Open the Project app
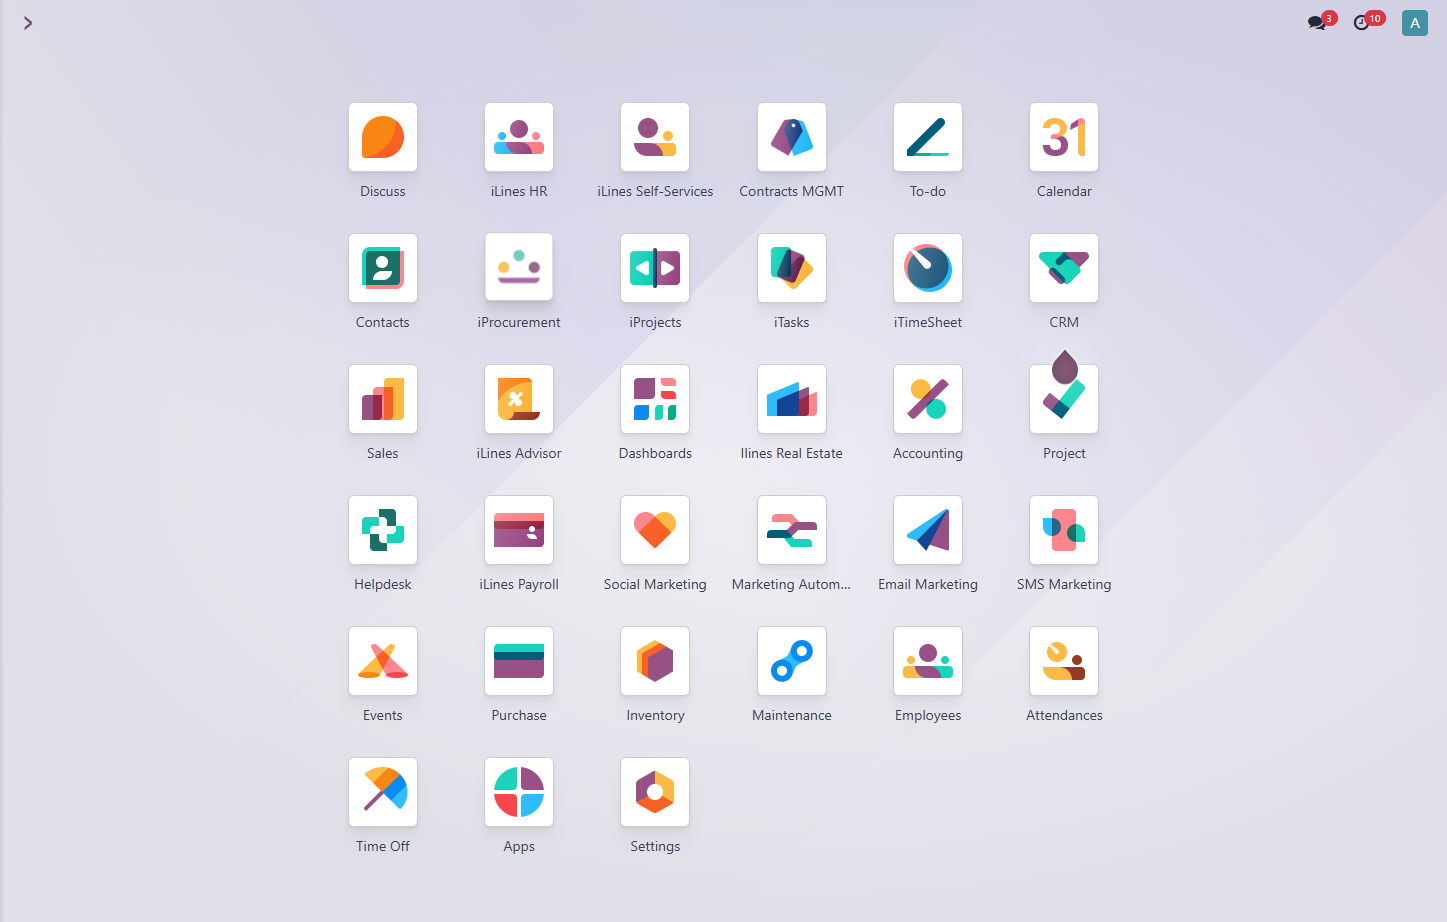The image size is (1447, 922). coord(1064,399)
